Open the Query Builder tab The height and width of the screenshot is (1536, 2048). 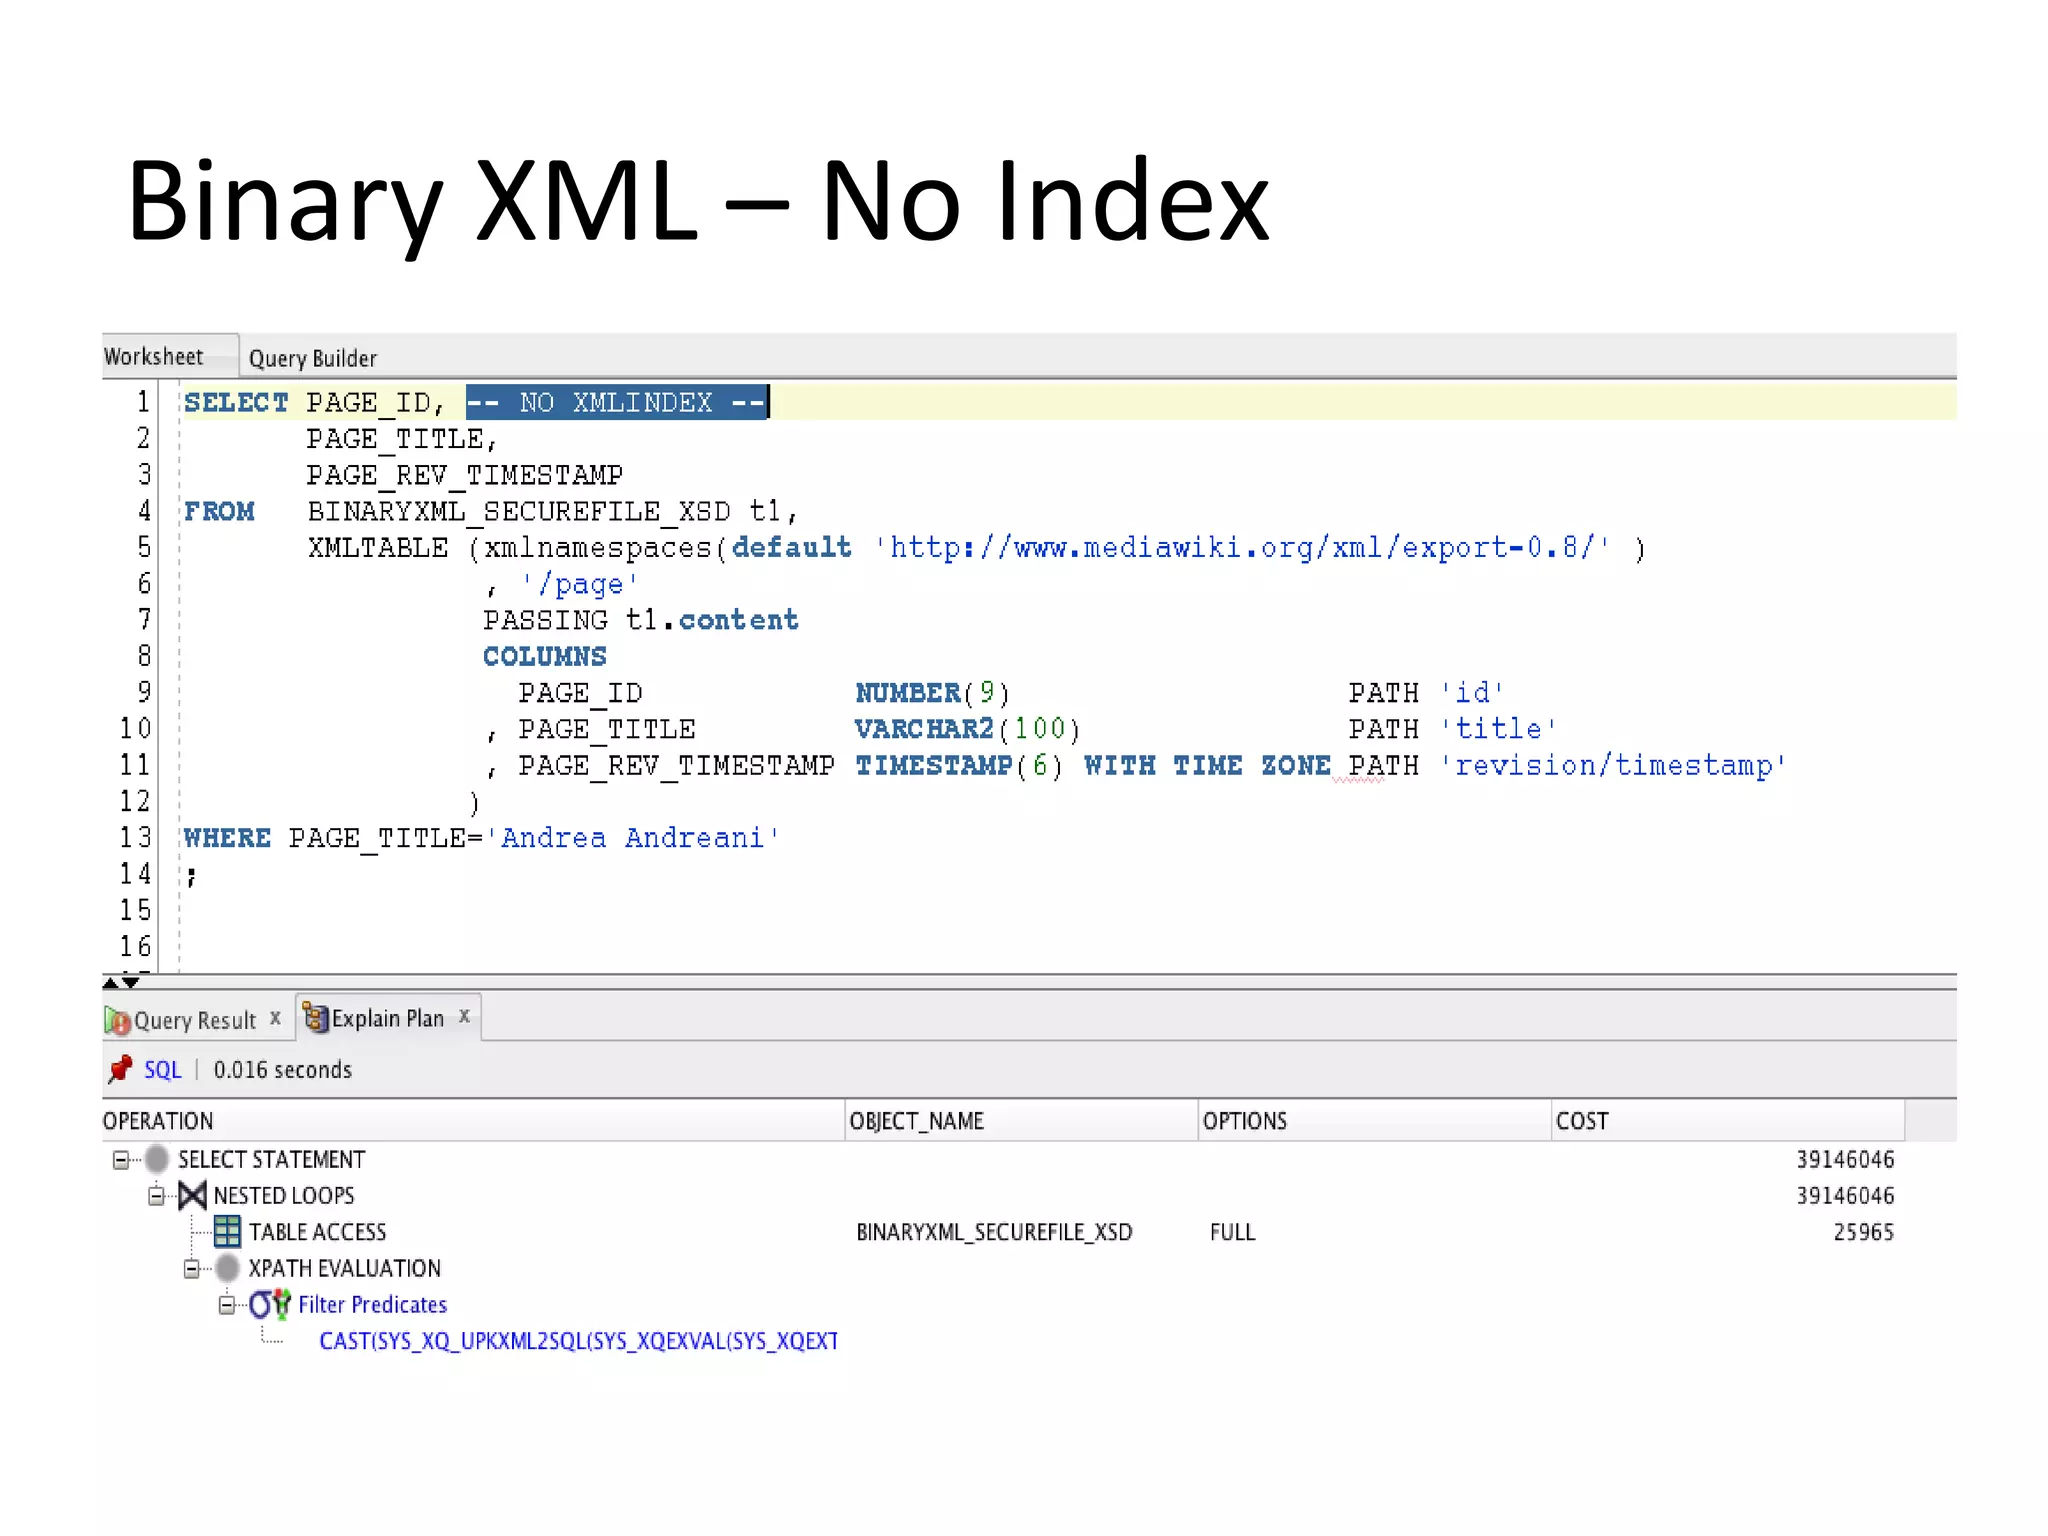tap(312, 358)
